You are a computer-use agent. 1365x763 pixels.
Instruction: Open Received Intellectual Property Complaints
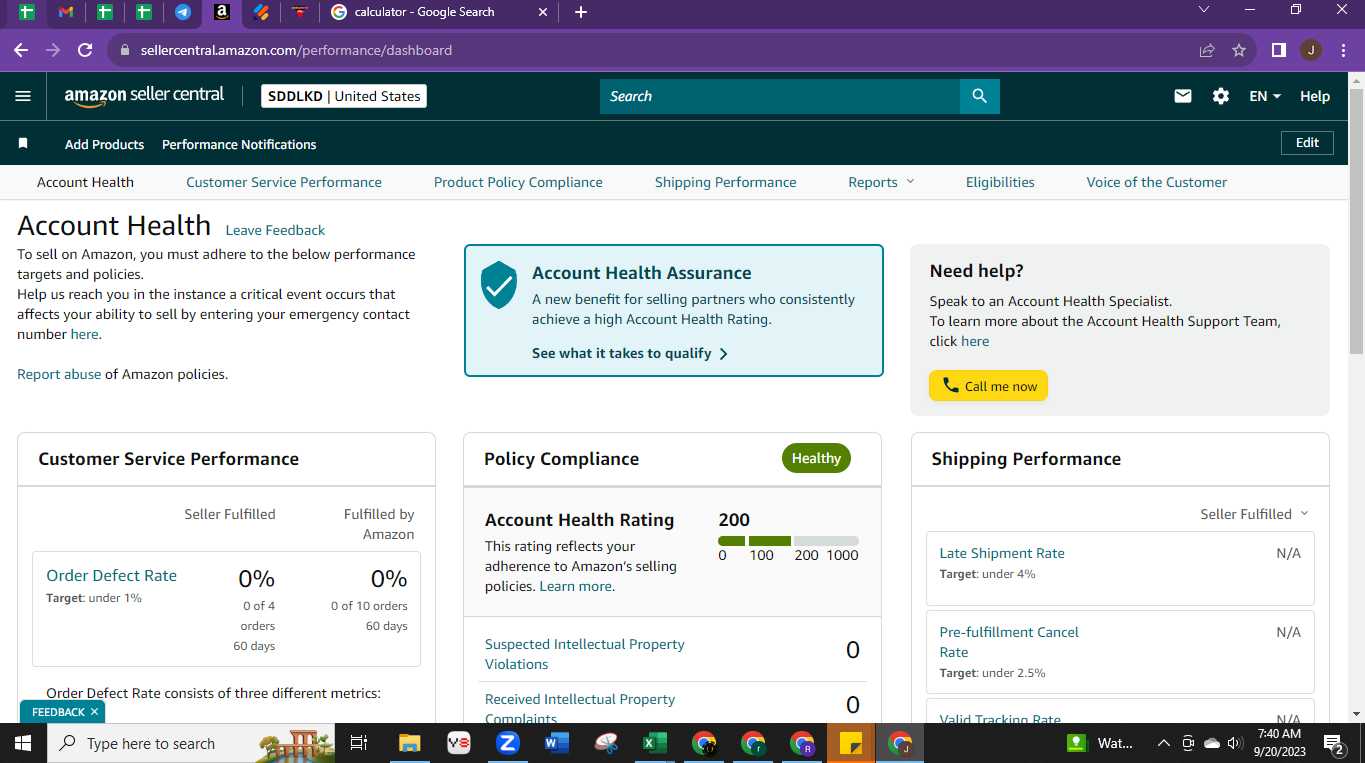point(580,708)
